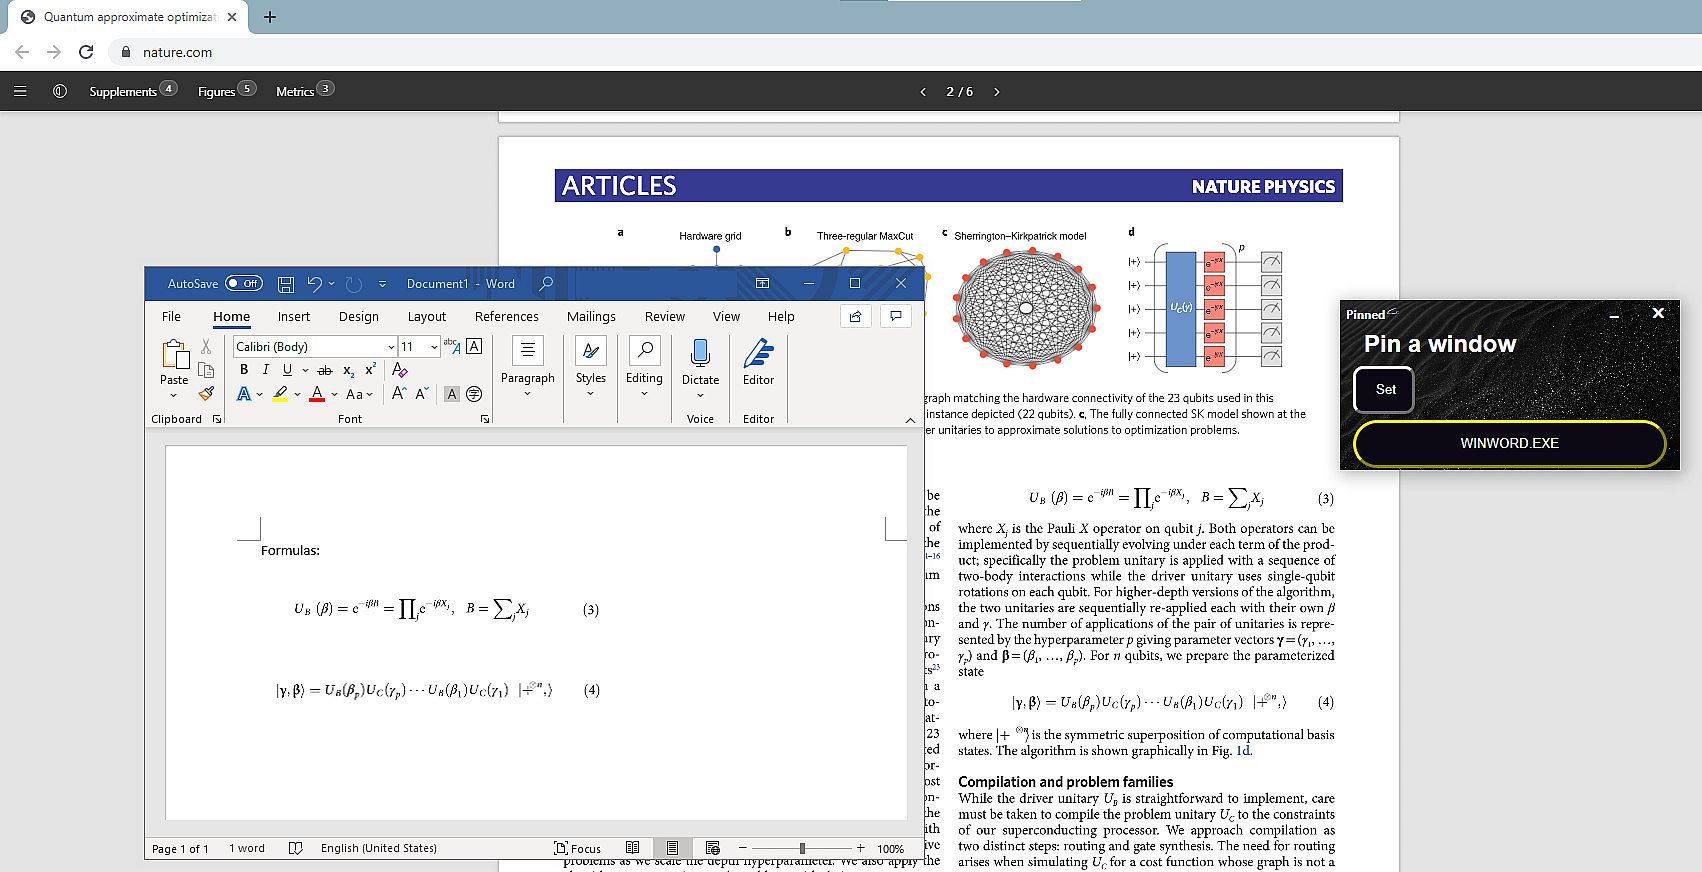Apply strikethrough formatting
Image resolution: width=1702 pixels, height=872 pixels.
(x=324, y=370)
